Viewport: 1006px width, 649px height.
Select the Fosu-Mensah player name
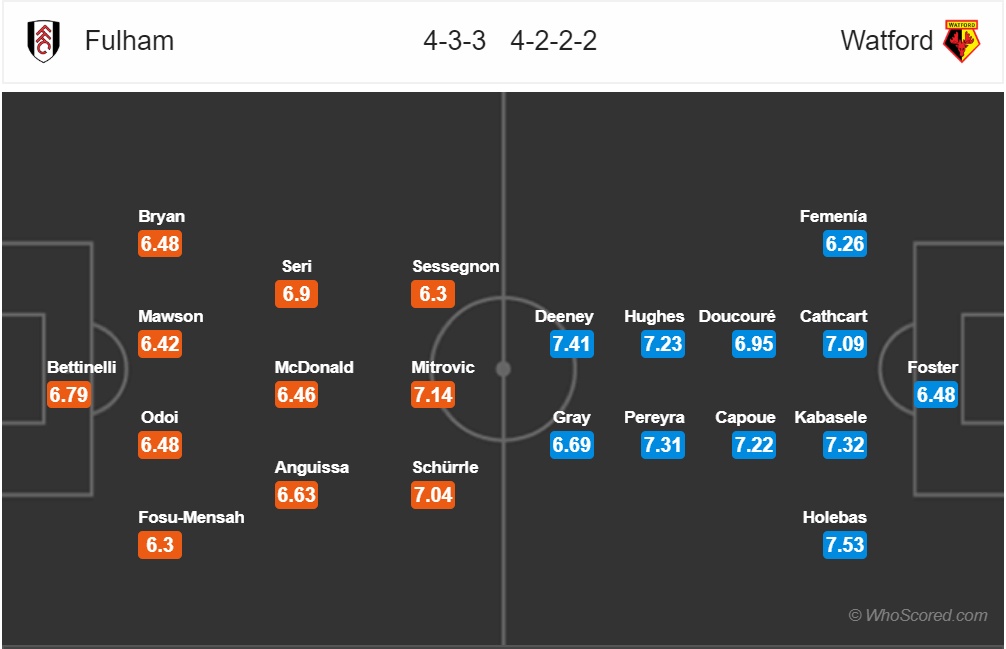pos(191,517)
